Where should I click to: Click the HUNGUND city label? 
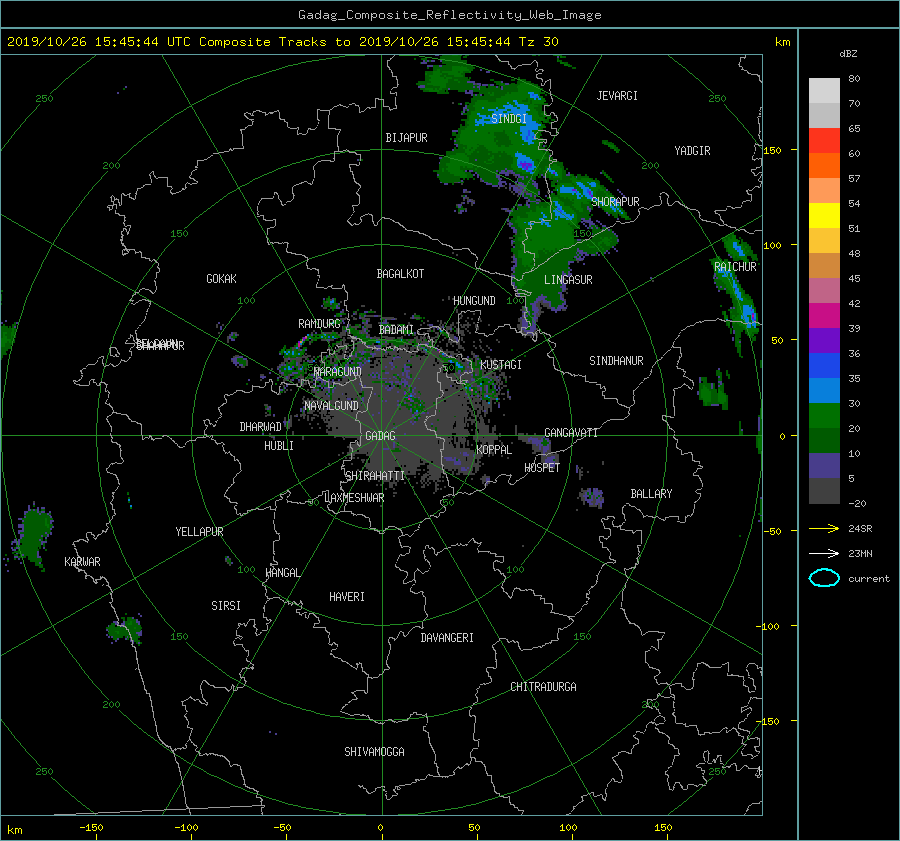point(474,301)
